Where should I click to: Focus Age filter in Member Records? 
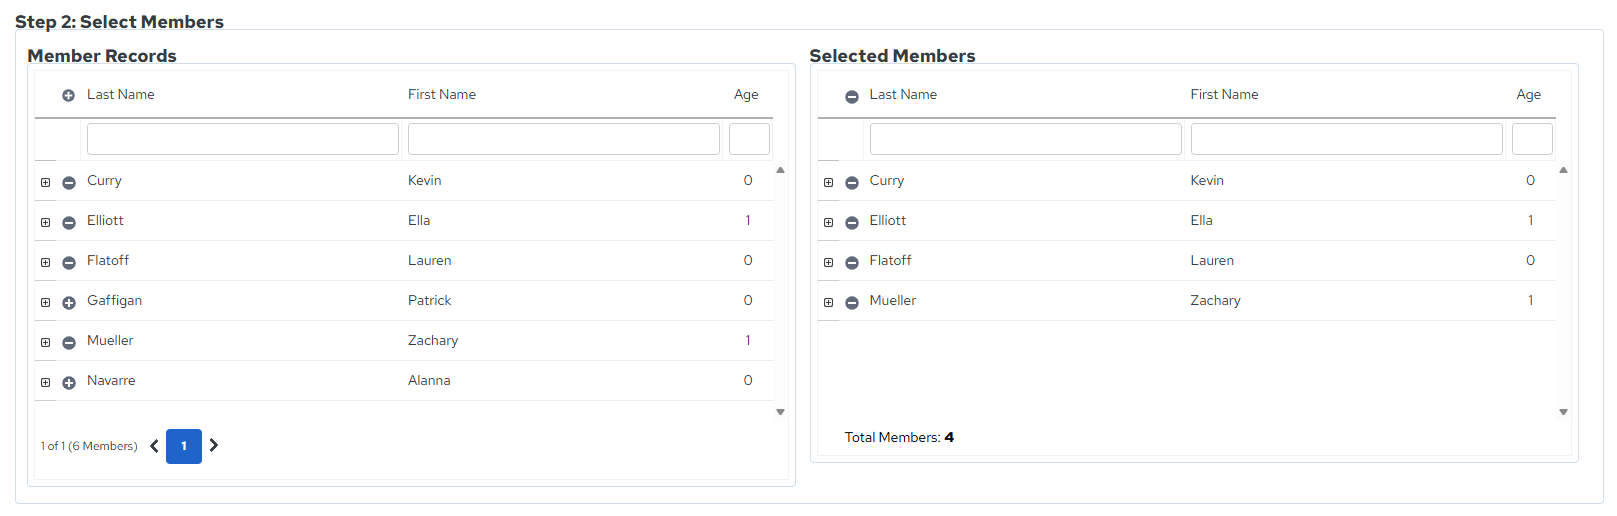[749, 139]
